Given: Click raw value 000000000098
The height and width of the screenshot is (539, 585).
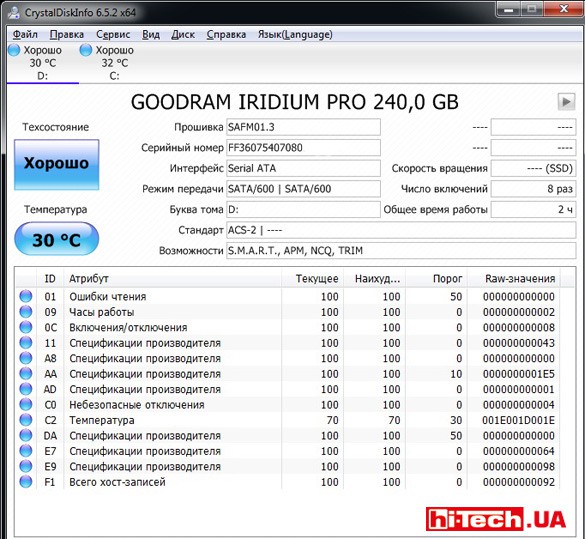Looking at the screenshot, I should 519,466.
